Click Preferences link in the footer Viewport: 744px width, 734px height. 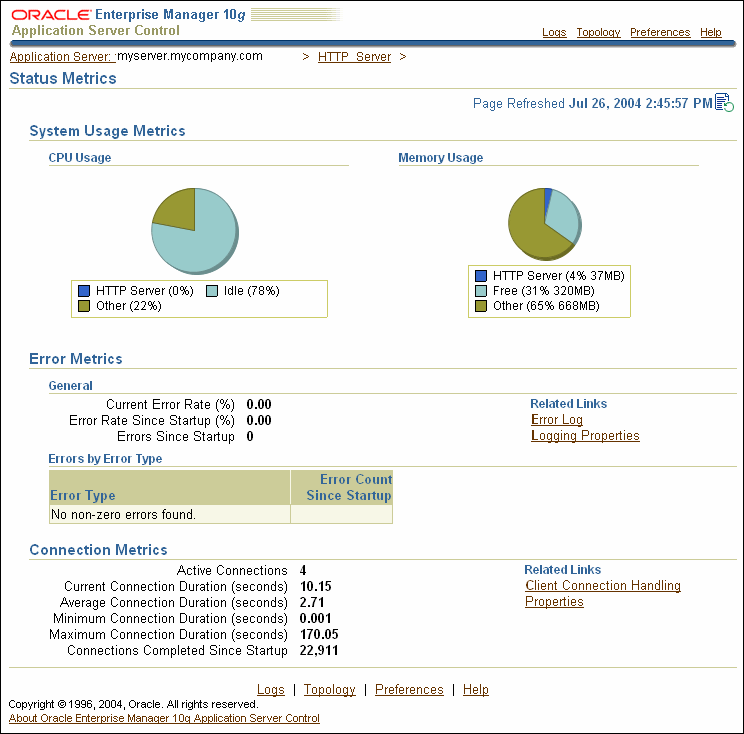[x=409, y=689]
